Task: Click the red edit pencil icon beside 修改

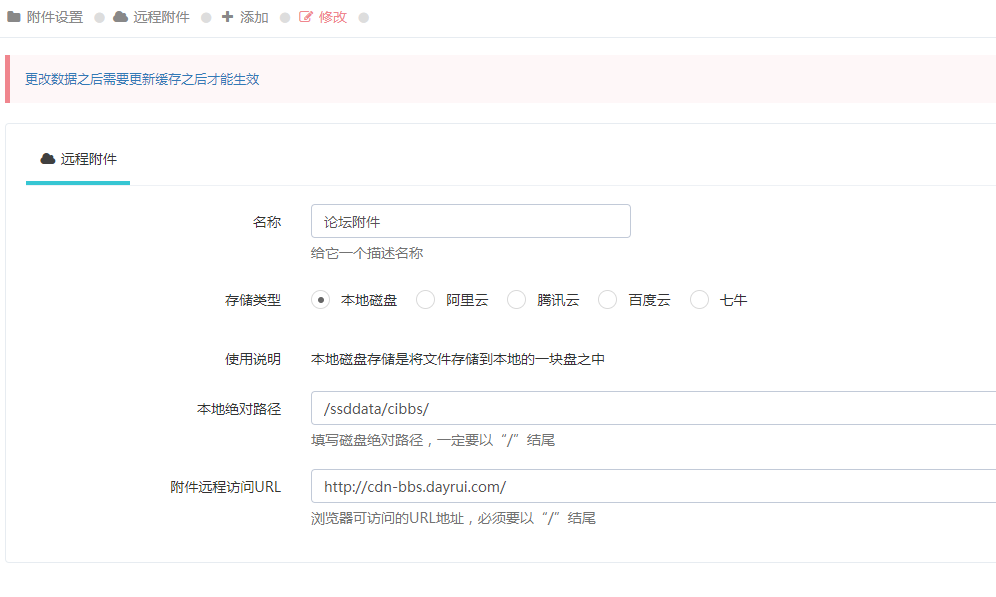Action: 306,17
